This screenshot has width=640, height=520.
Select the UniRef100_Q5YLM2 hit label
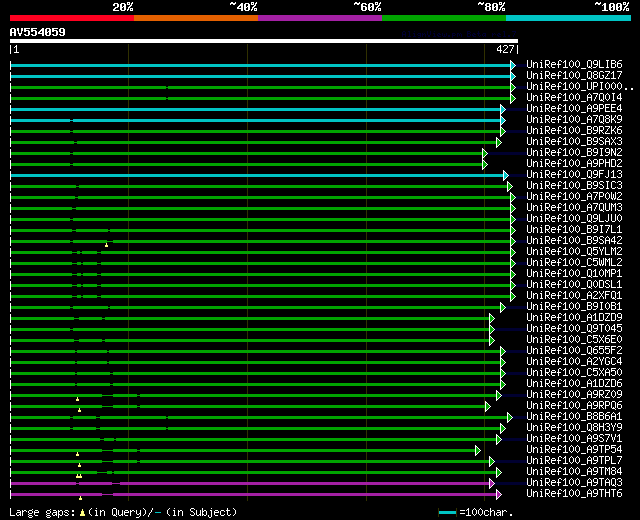click(x=573, y=251)
